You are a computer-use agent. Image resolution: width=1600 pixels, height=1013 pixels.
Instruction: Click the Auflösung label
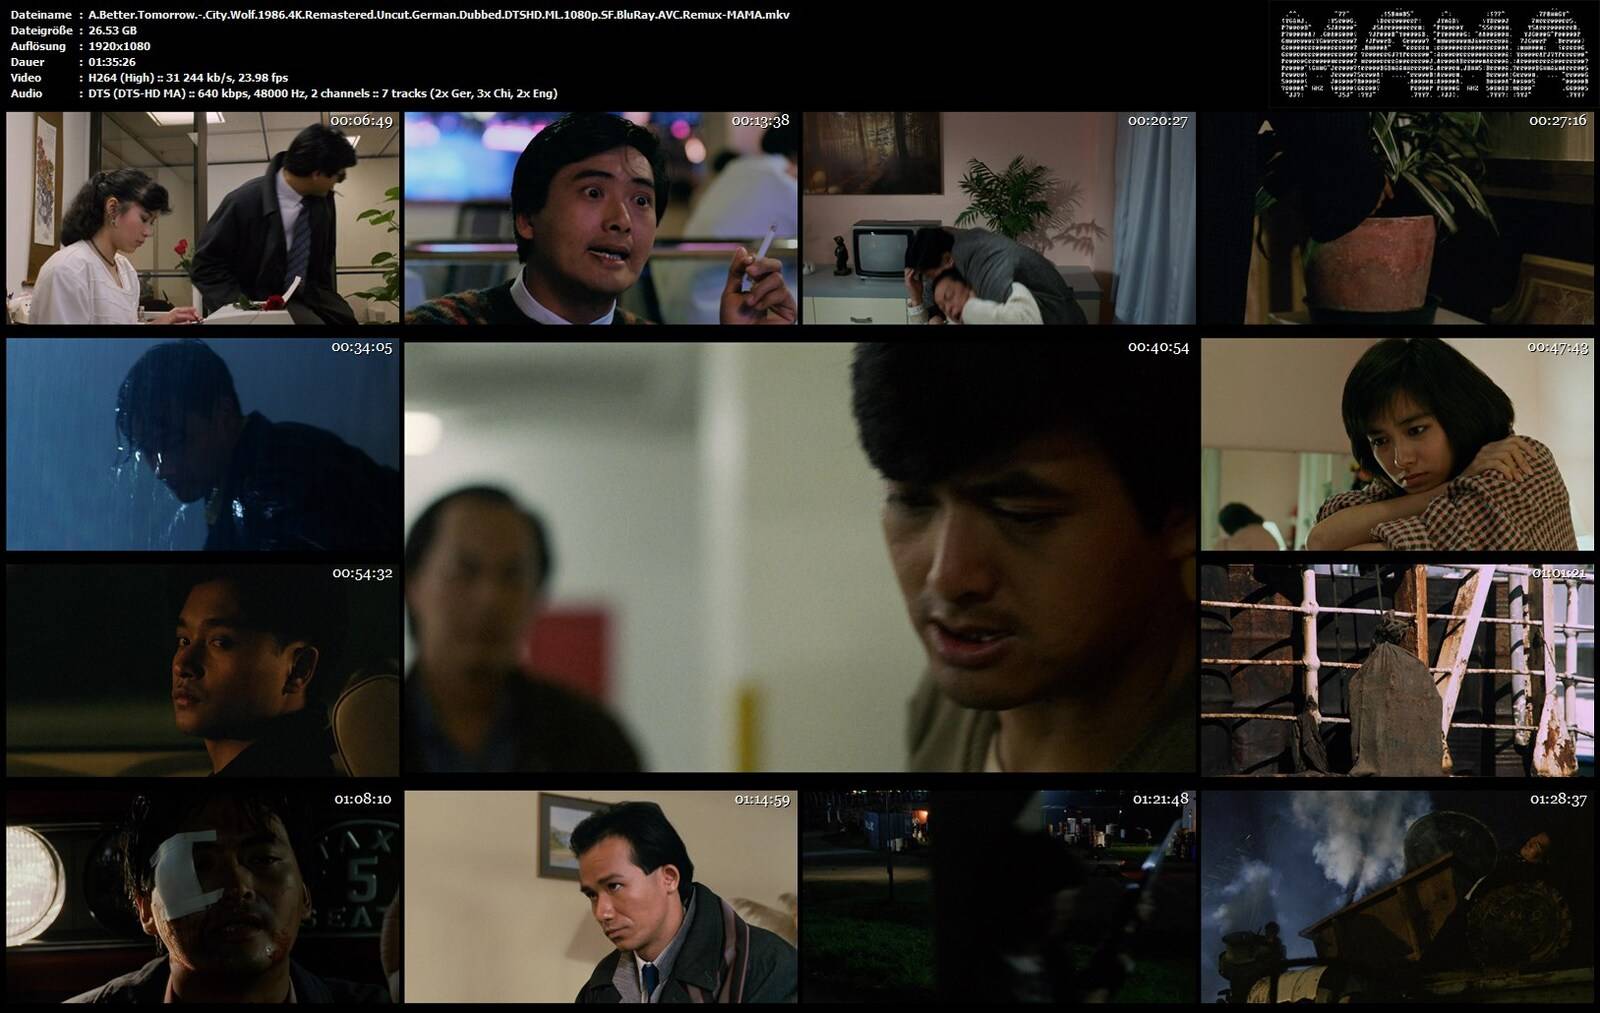[38, 46]
